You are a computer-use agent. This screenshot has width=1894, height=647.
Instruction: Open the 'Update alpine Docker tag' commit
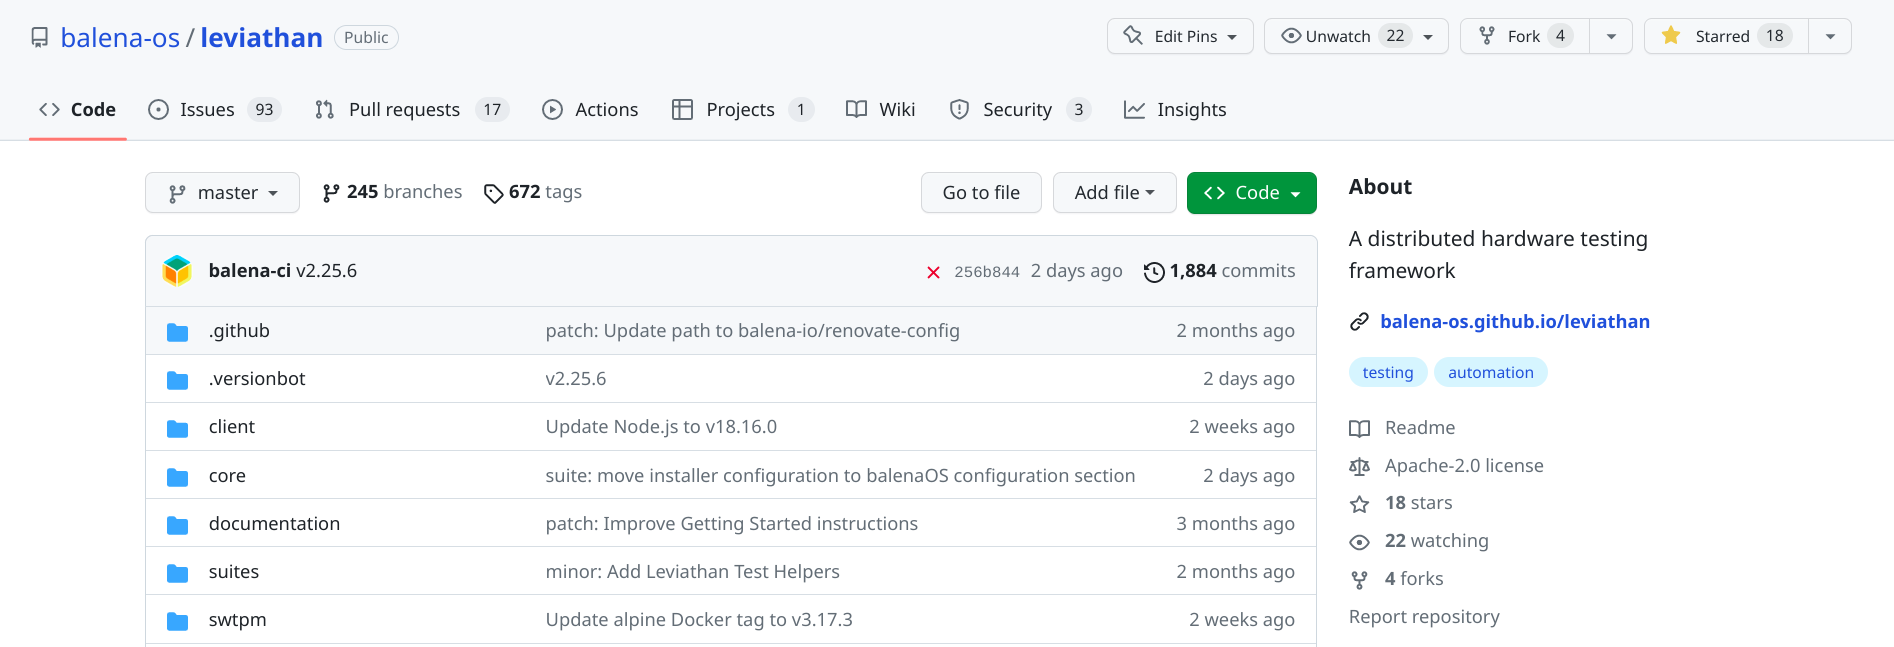tap(699, 620)
